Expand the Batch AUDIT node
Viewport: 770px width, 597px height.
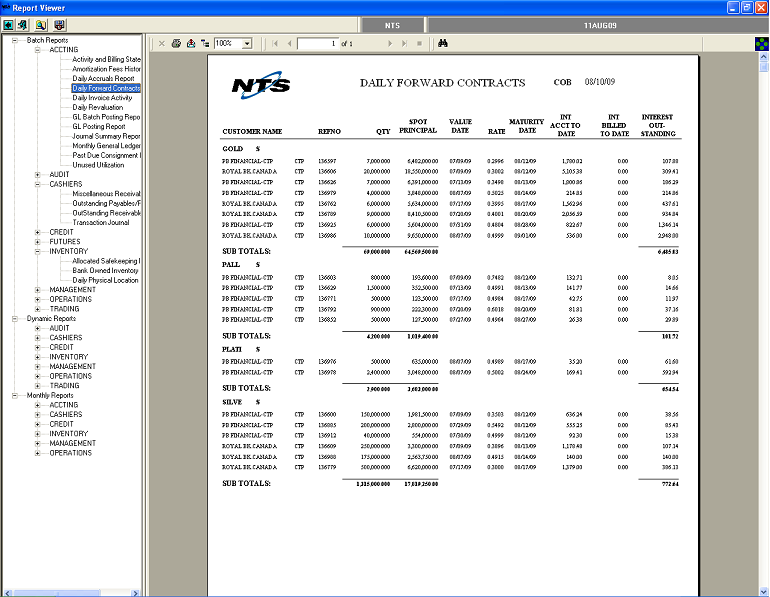[x=37, y=174]
